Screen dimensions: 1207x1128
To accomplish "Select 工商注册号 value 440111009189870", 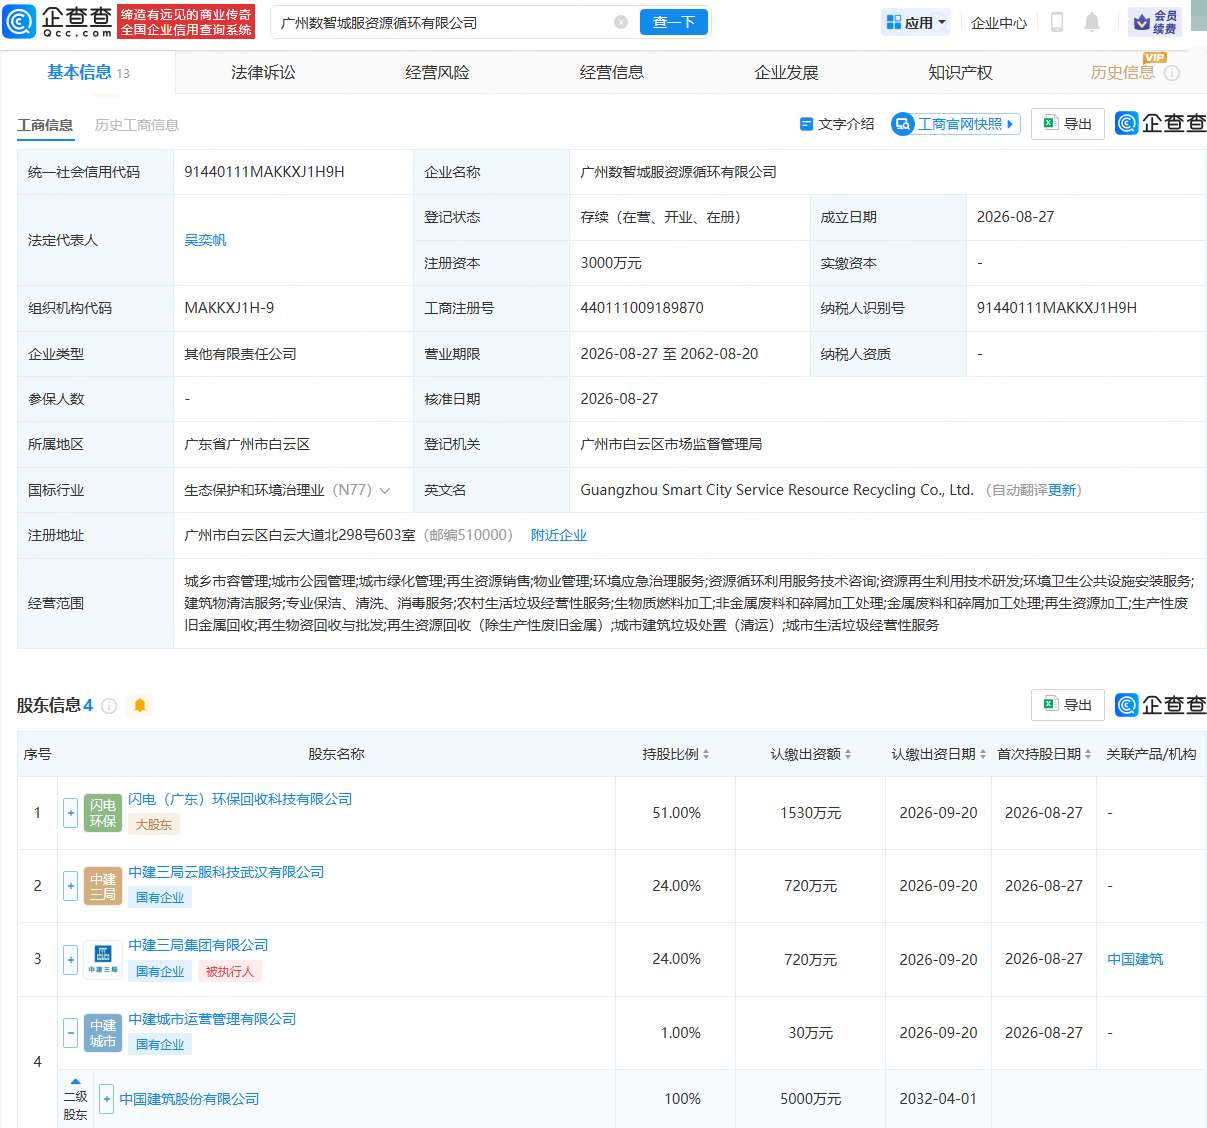I will coord(642,308).
